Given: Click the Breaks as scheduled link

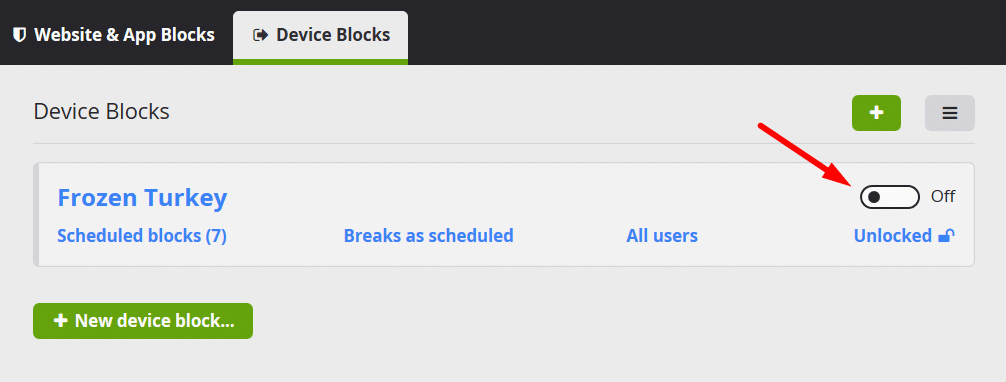Looking at the screenshot, I should coord(429,236).
